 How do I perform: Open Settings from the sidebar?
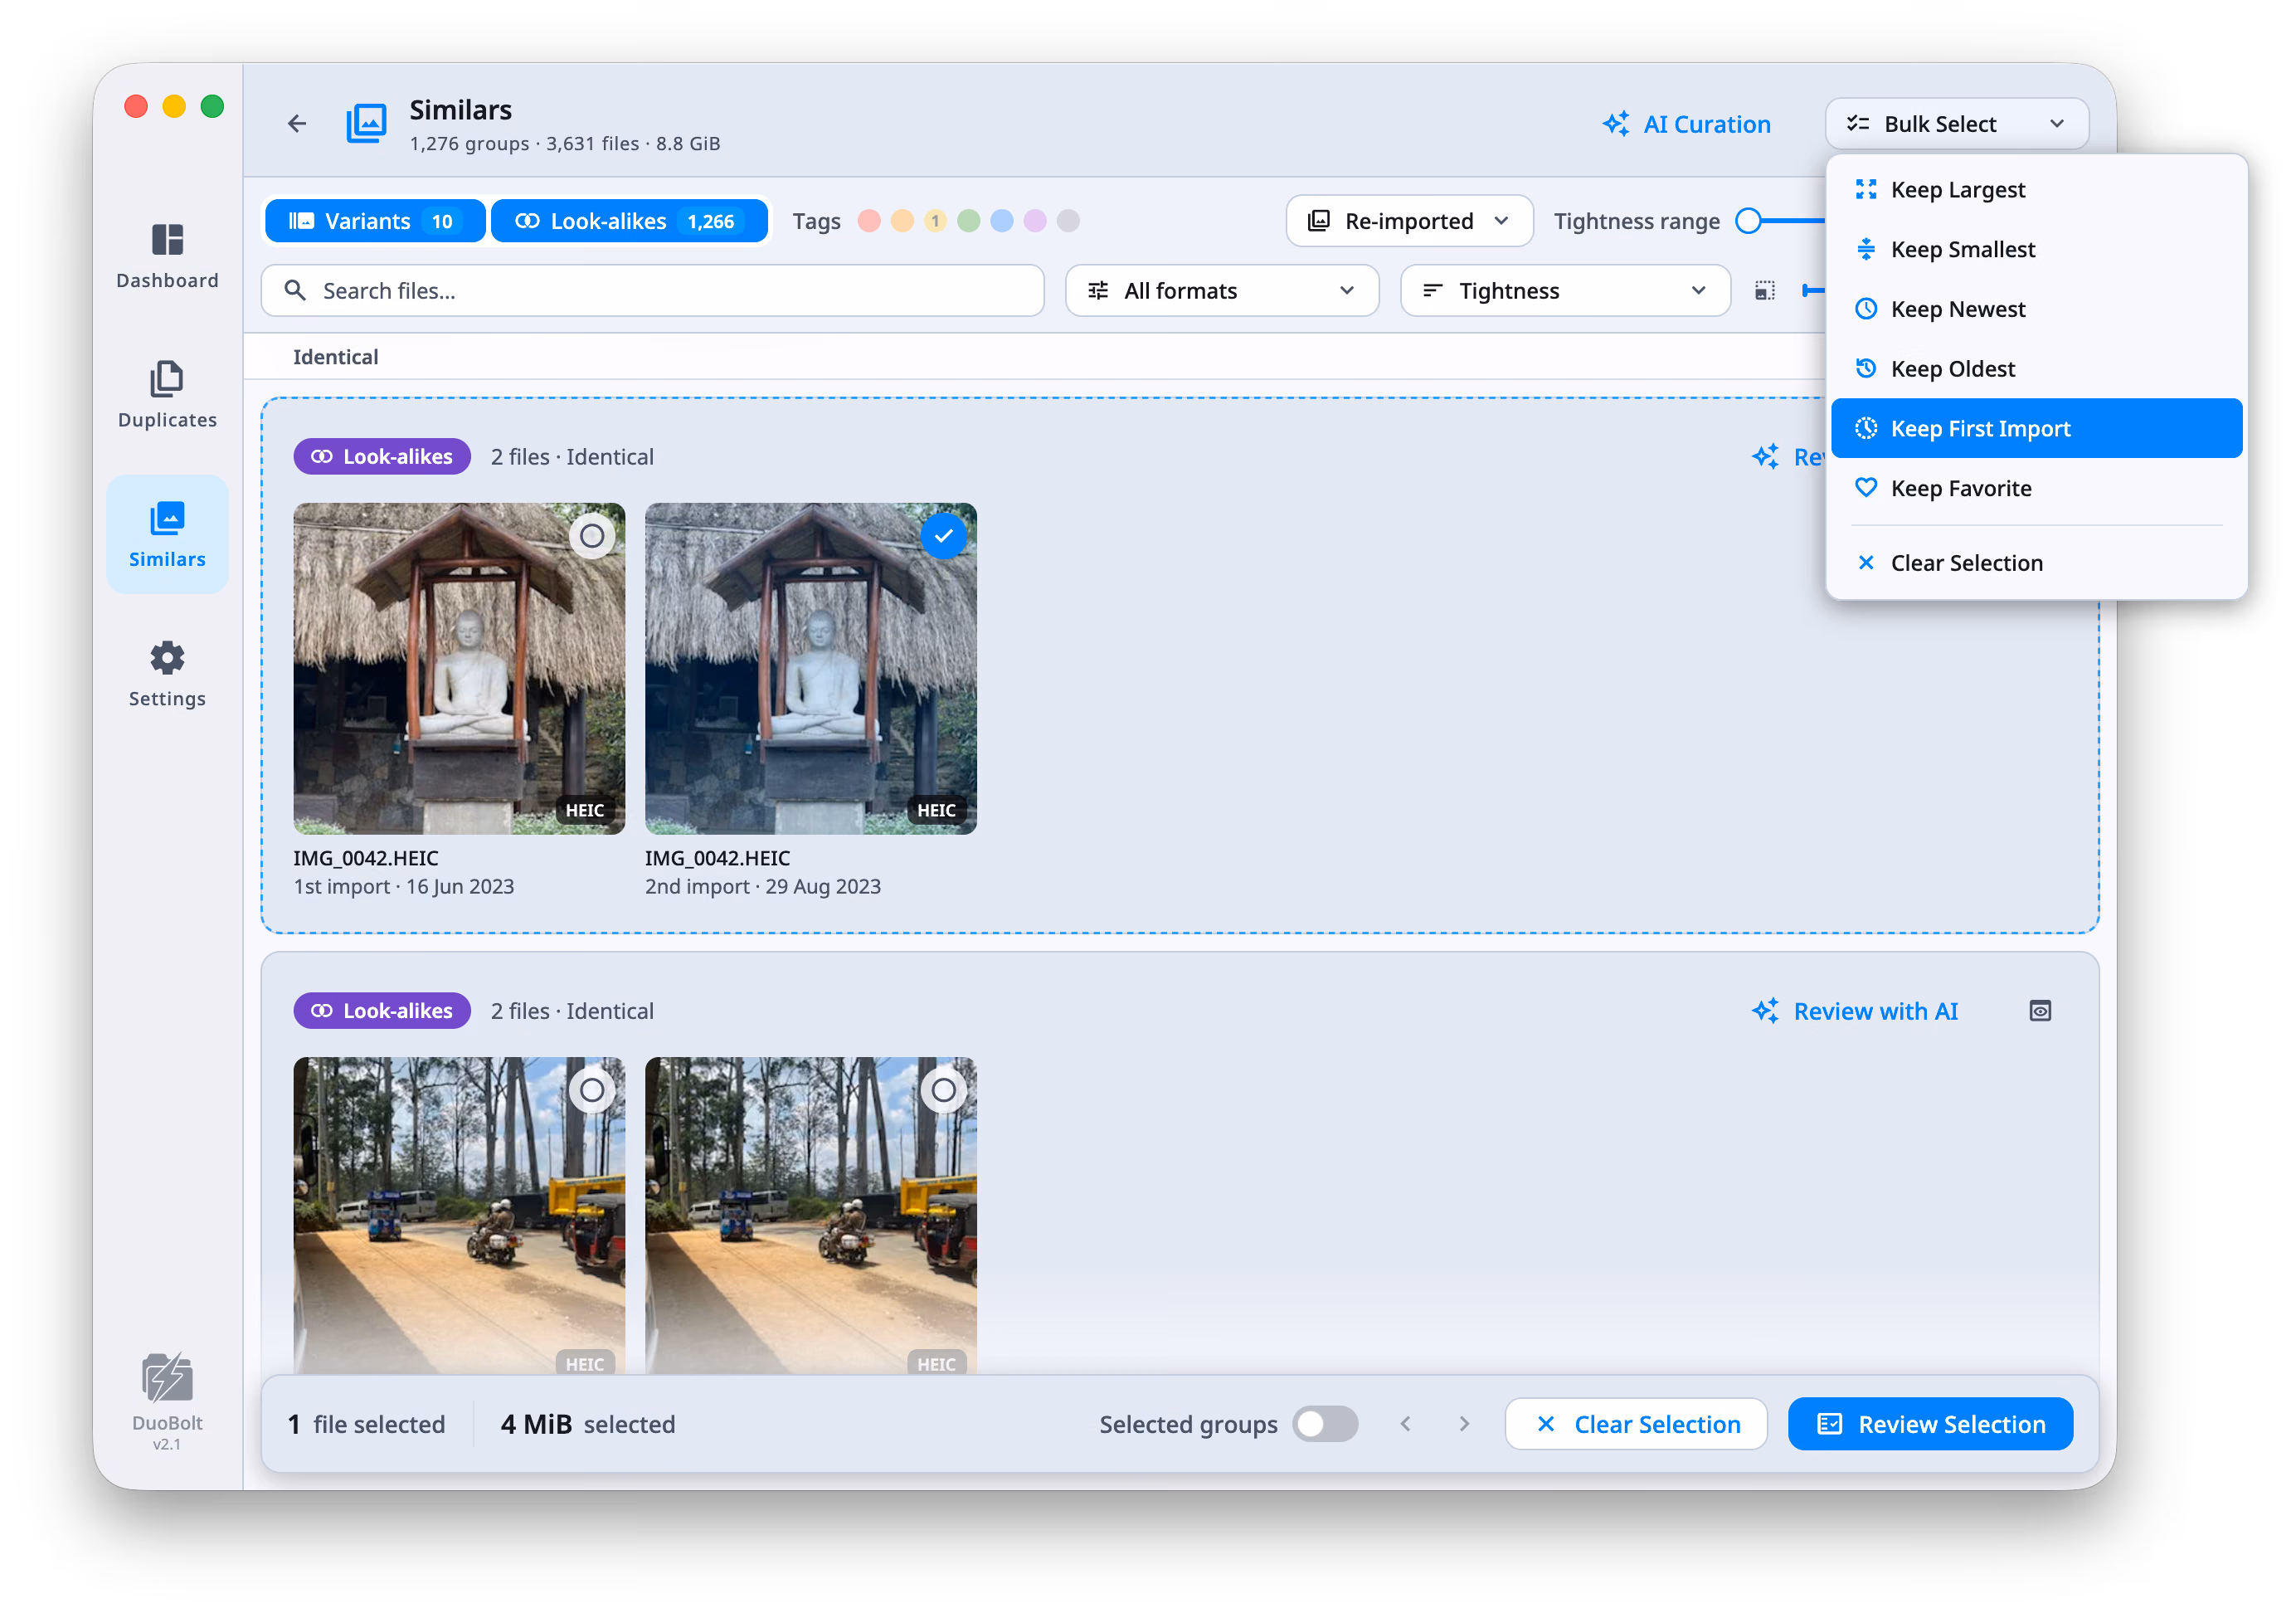[167, 673]
